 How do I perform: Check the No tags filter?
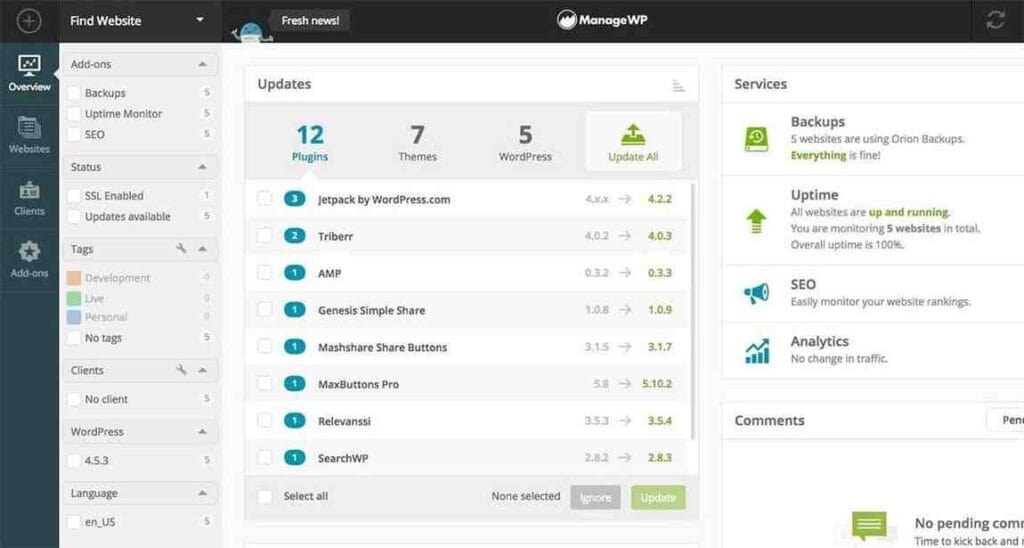(74, 338)
